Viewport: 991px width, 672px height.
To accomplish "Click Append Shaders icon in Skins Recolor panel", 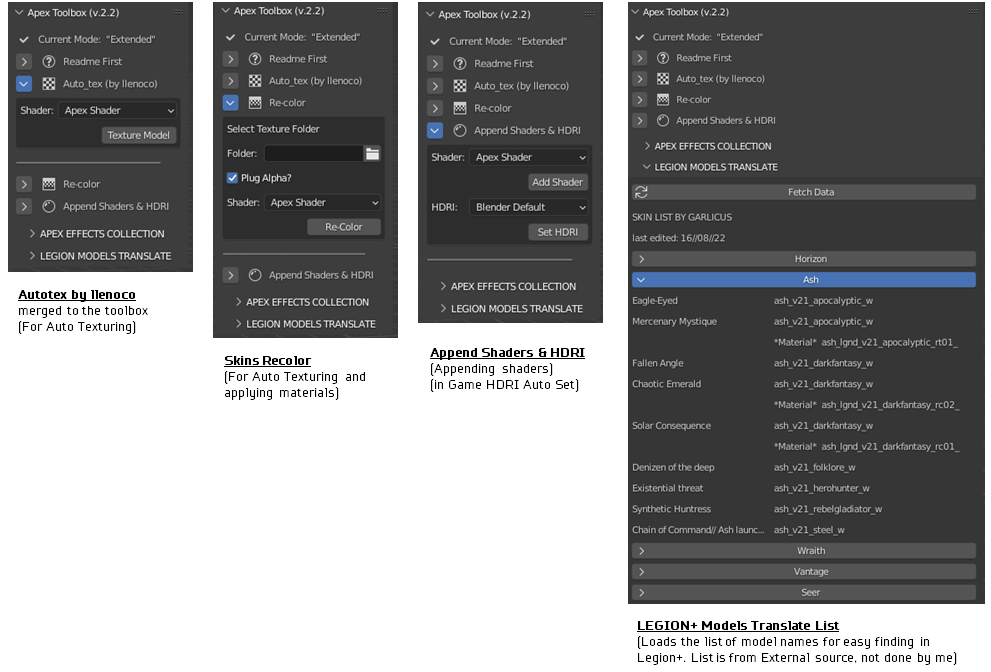I will coord(255,275).
